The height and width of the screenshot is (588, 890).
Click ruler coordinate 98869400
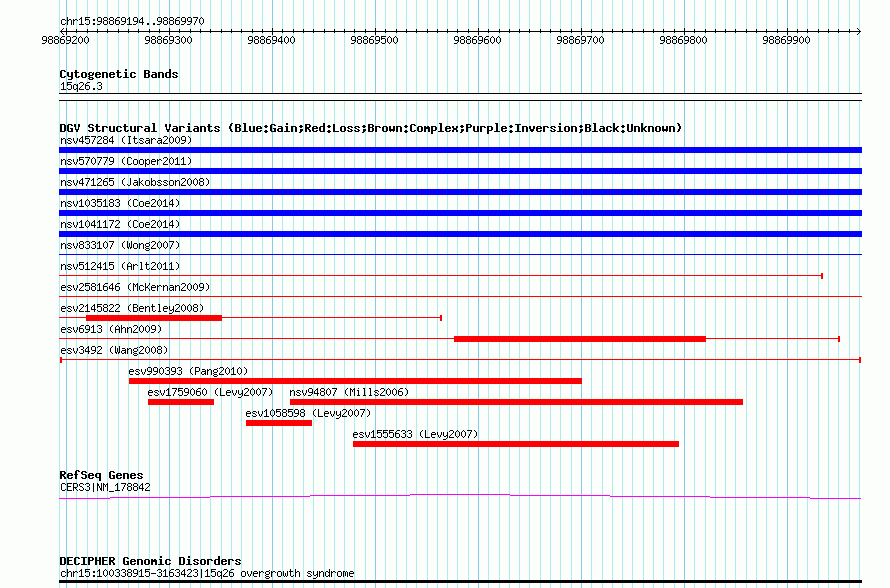[271, 40]
